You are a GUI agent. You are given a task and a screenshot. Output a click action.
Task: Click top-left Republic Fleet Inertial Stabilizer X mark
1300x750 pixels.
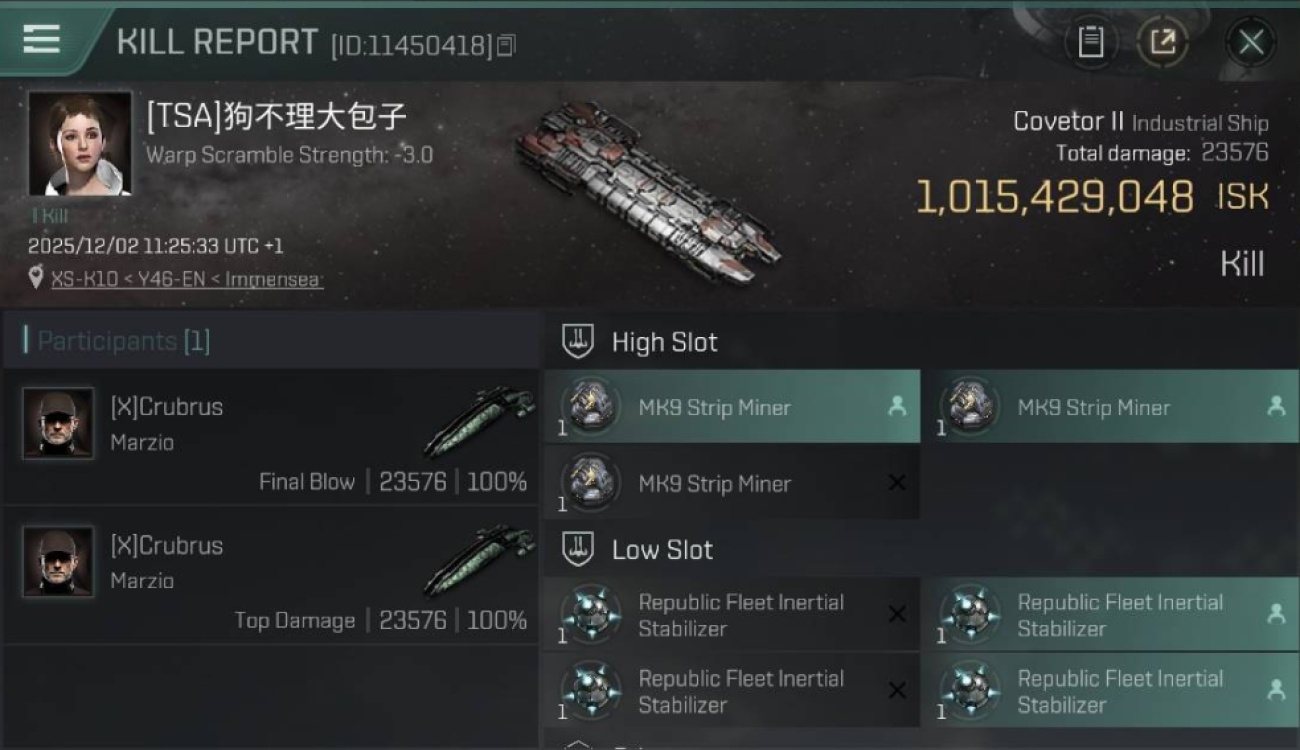click(x=897, y=614)
